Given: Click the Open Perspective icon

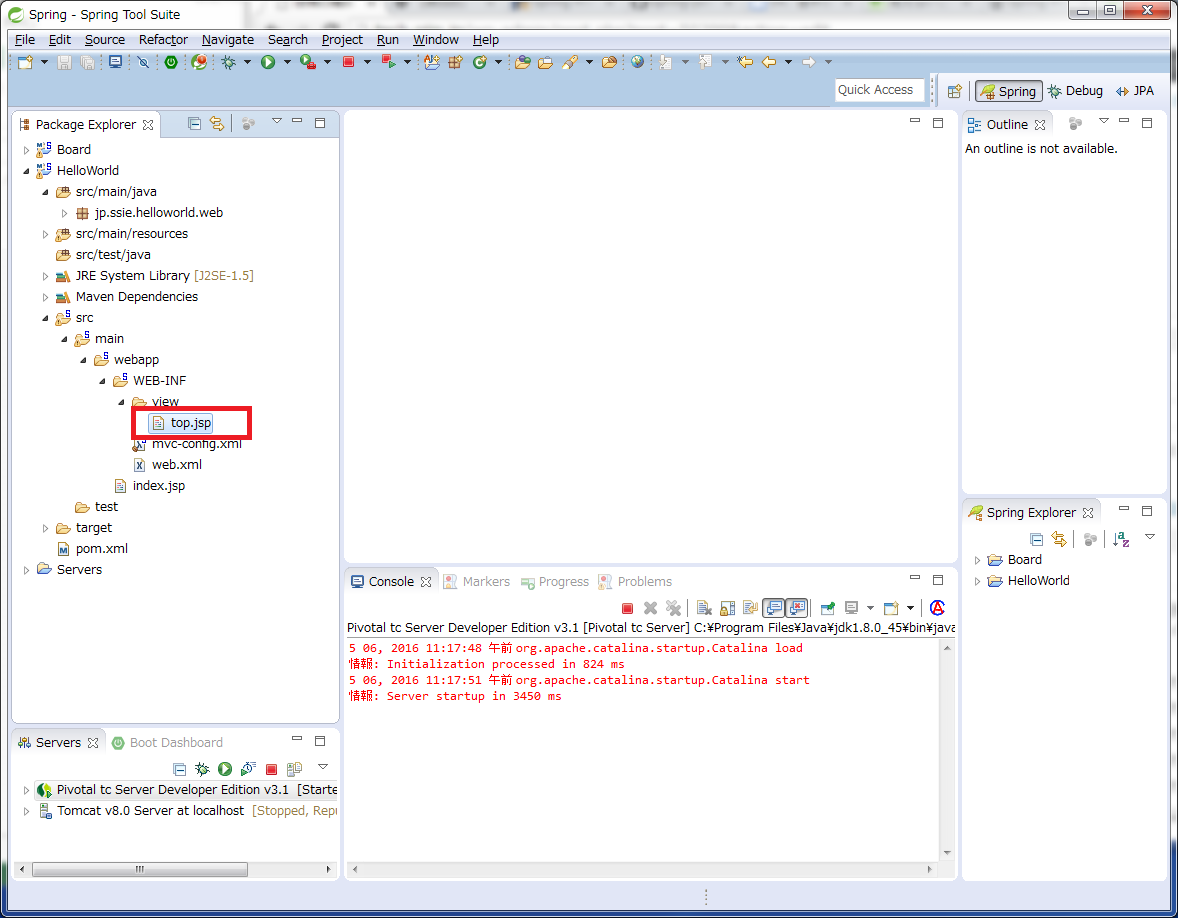Looking at the screenshot, I should pos(954,91).
